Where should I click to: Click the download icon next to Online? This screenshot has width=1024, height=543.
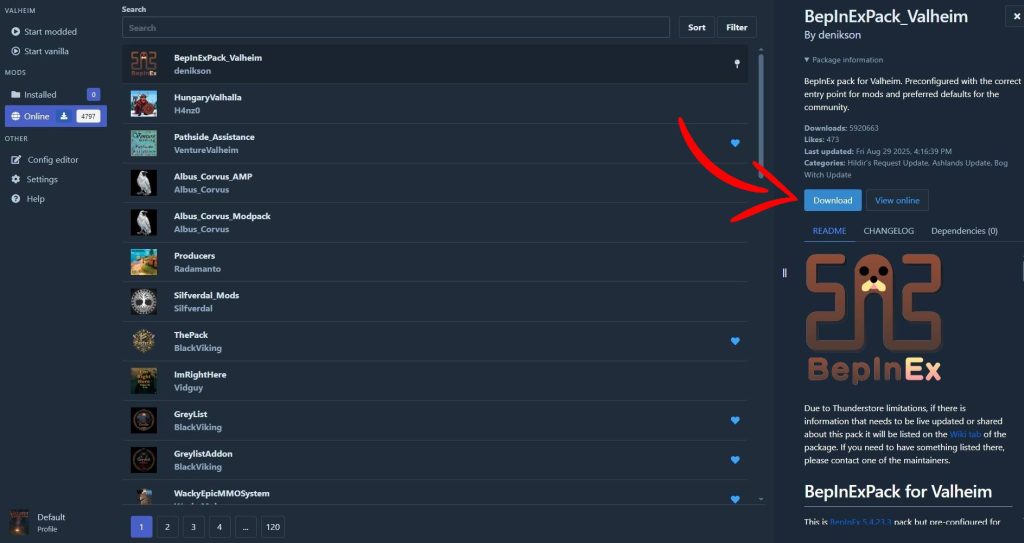64,116
